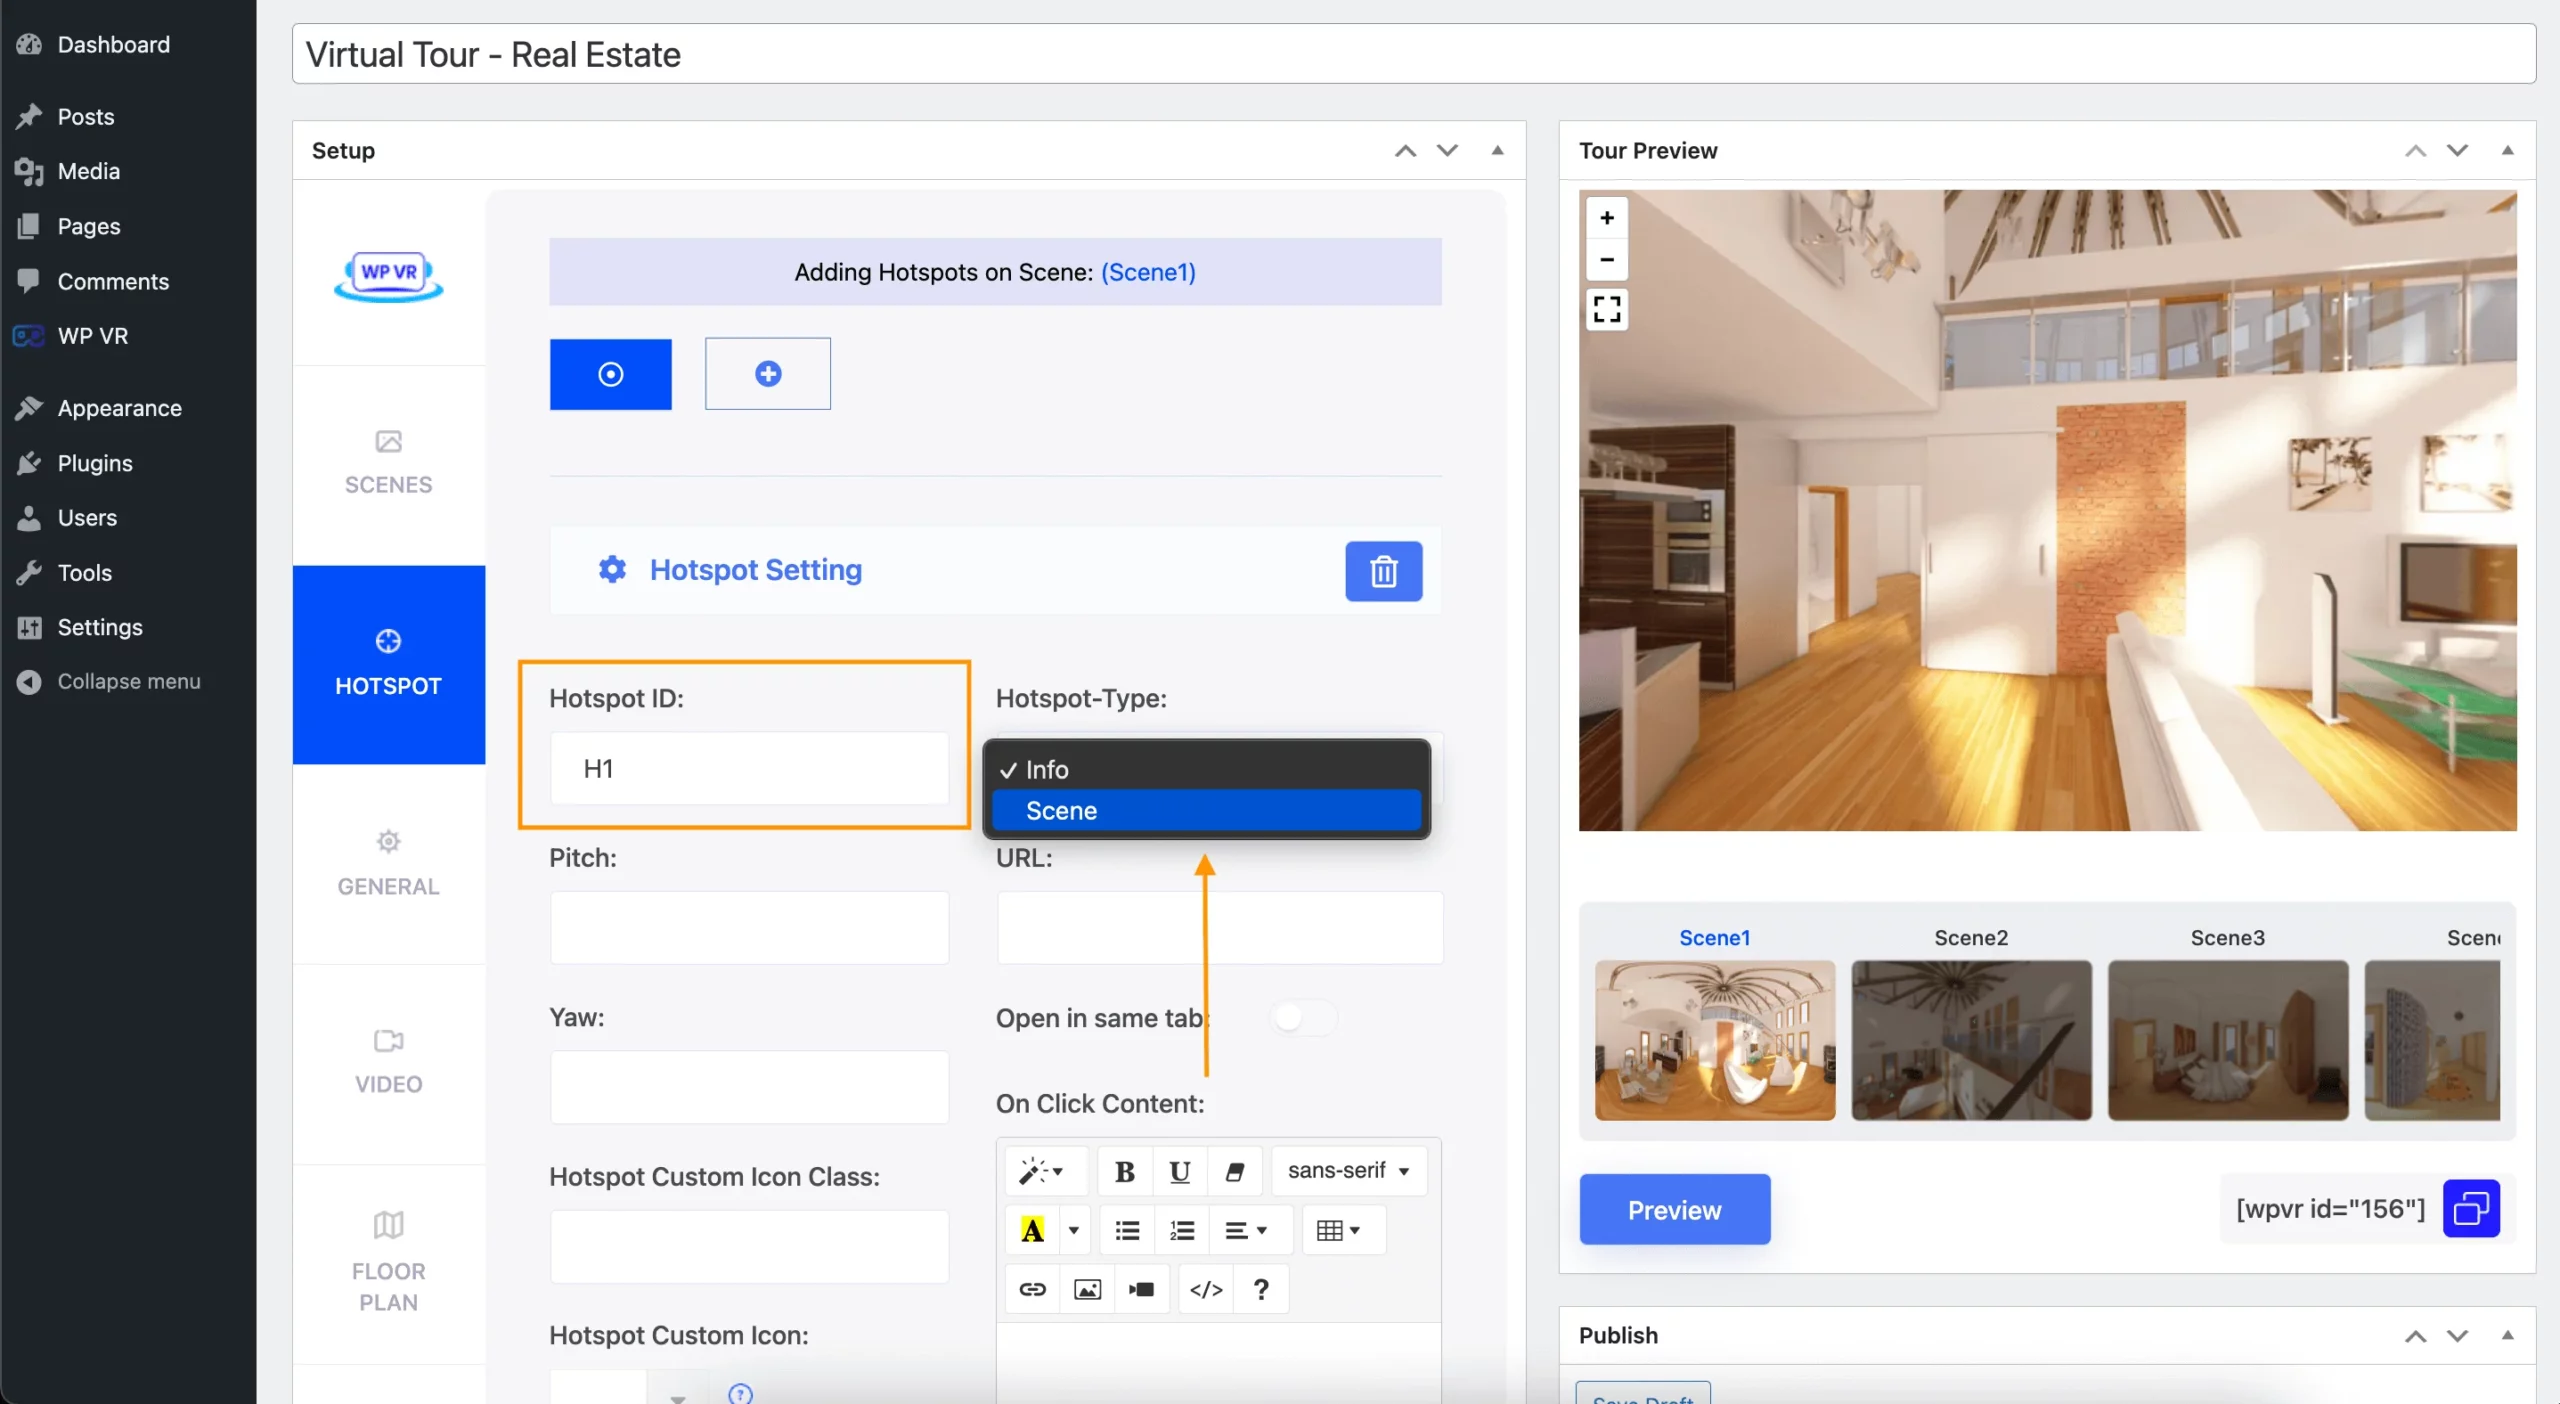Click the target/crosshair hotspot icon
Image resolution: width=2560 pixels, height=1404 pixels.
point(612,372)
